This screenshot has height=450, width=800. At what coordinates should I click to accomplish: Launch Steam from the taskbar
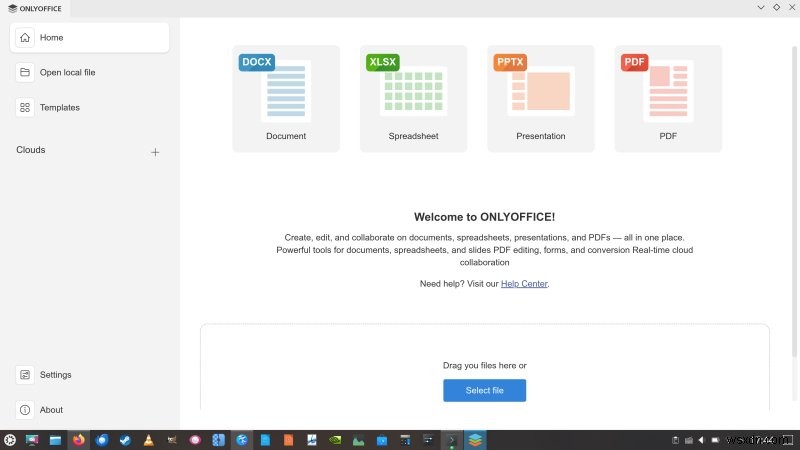[x=125, y=440]
